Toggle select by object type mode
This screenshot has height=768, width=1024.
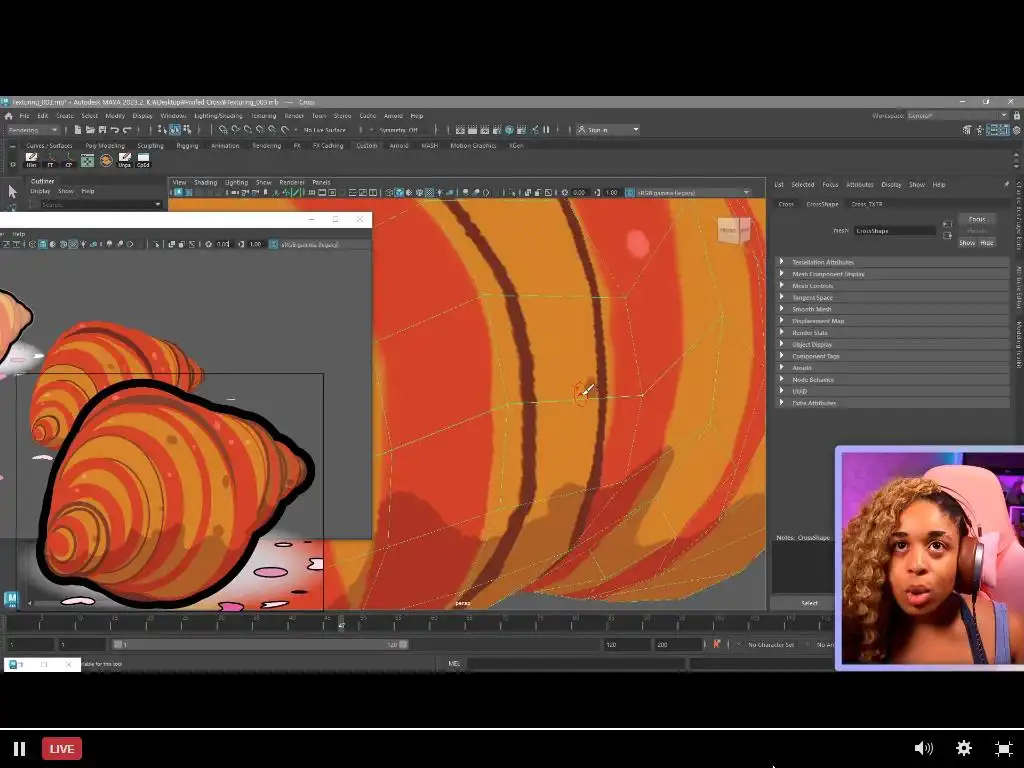(x=175, y=130)
